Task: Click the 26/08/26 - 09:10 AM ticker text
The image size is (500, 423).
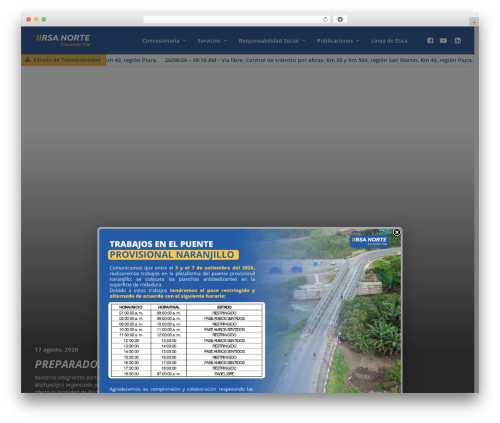Action: click(190, 60)
